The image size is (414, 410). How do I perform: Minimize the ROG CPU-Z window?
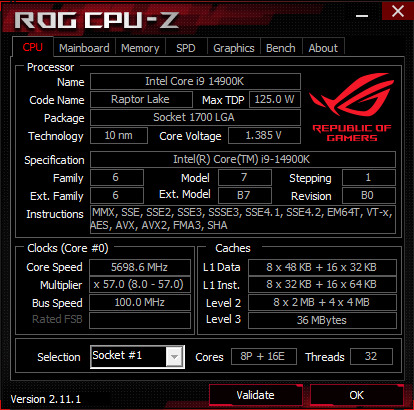pos(362,16)
